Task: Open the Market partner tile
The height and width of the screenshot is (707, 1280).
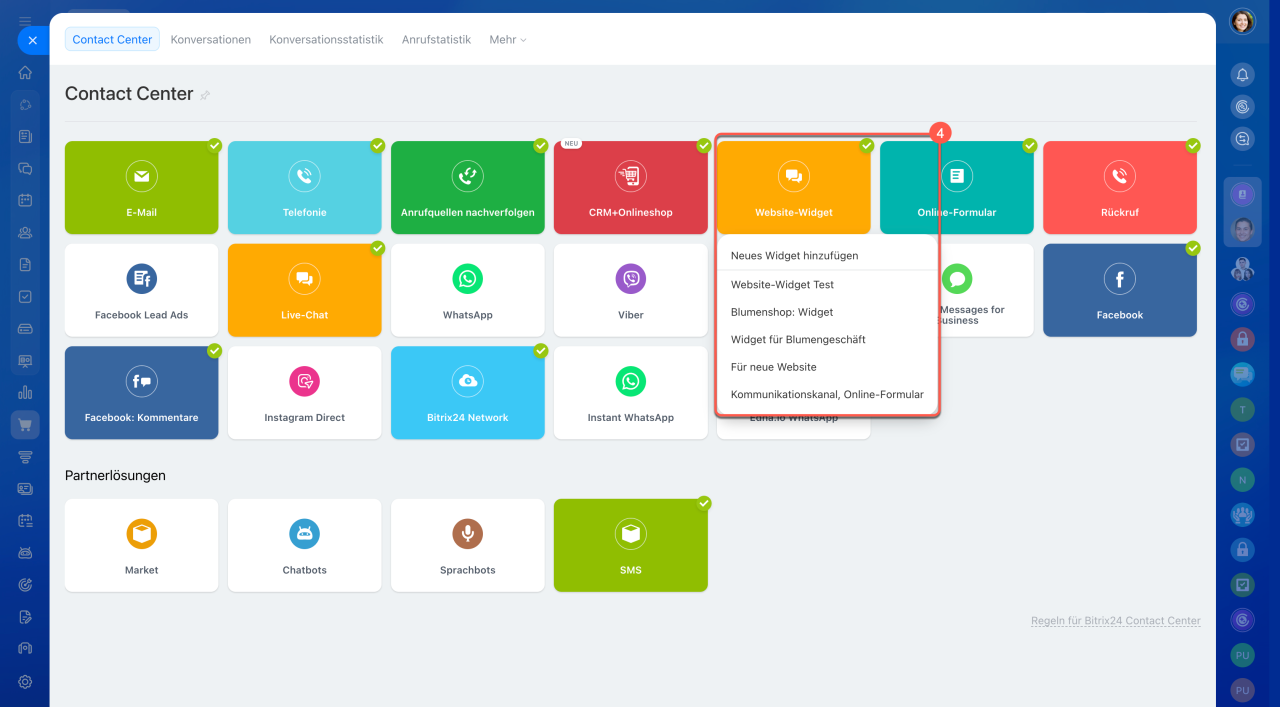Action: (141, 545)
